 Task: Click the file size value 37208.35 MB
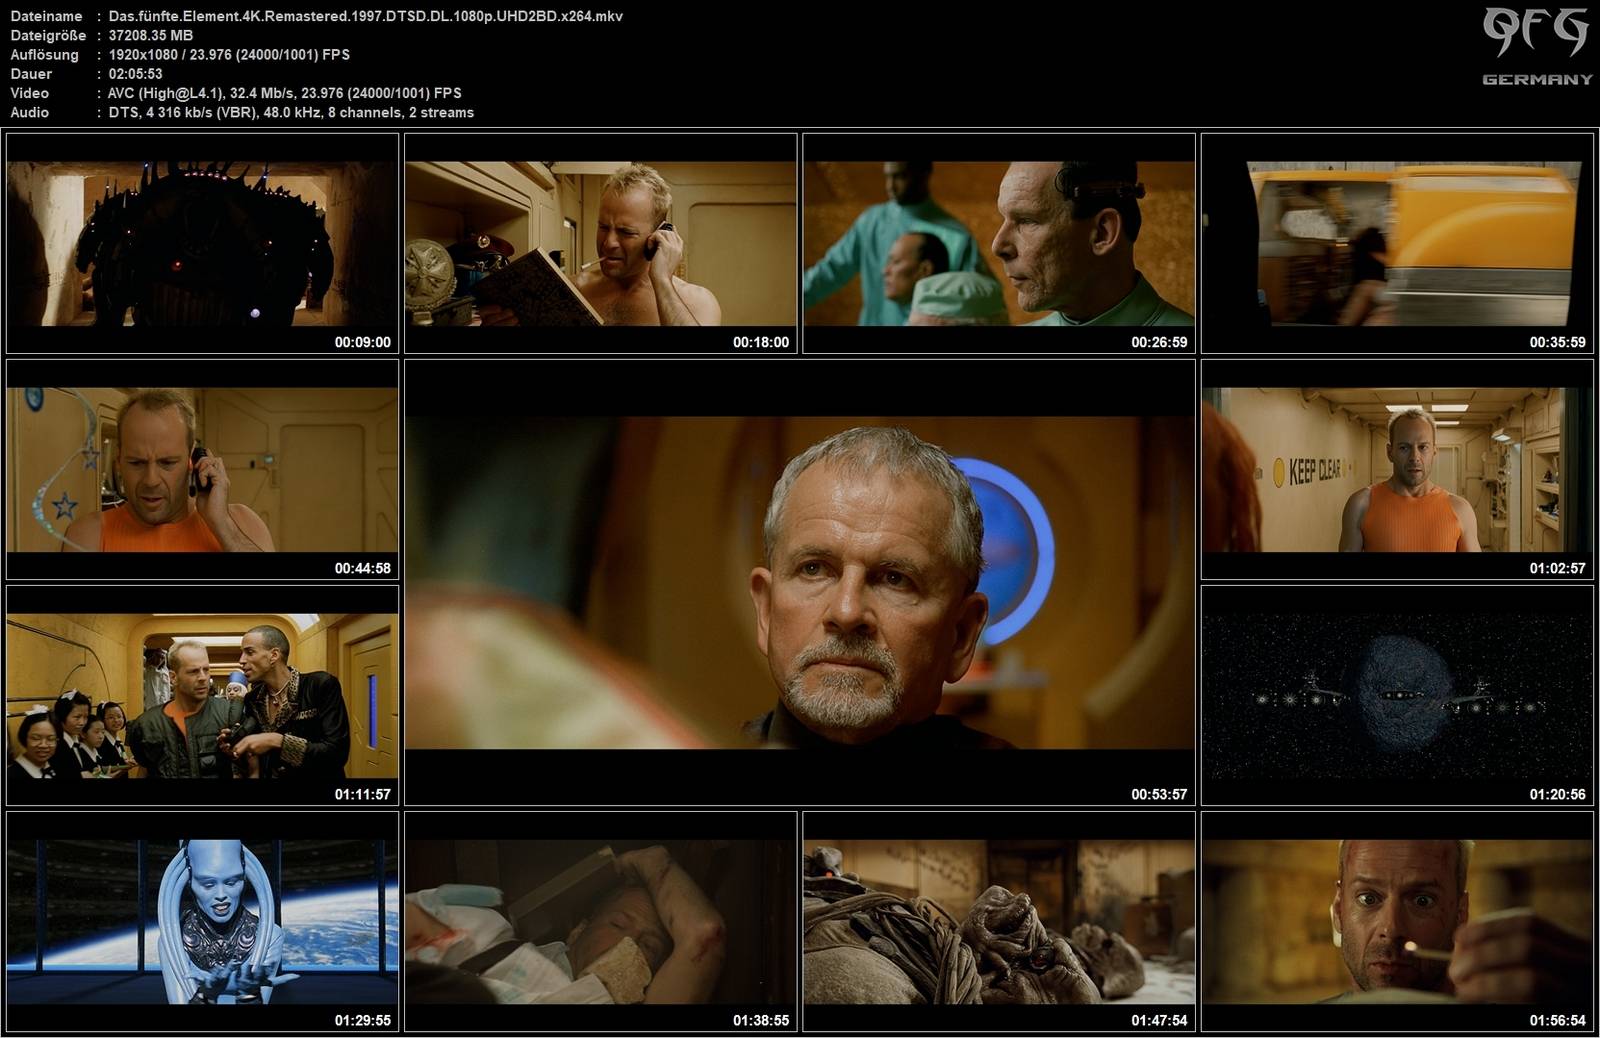pos(151,35)
